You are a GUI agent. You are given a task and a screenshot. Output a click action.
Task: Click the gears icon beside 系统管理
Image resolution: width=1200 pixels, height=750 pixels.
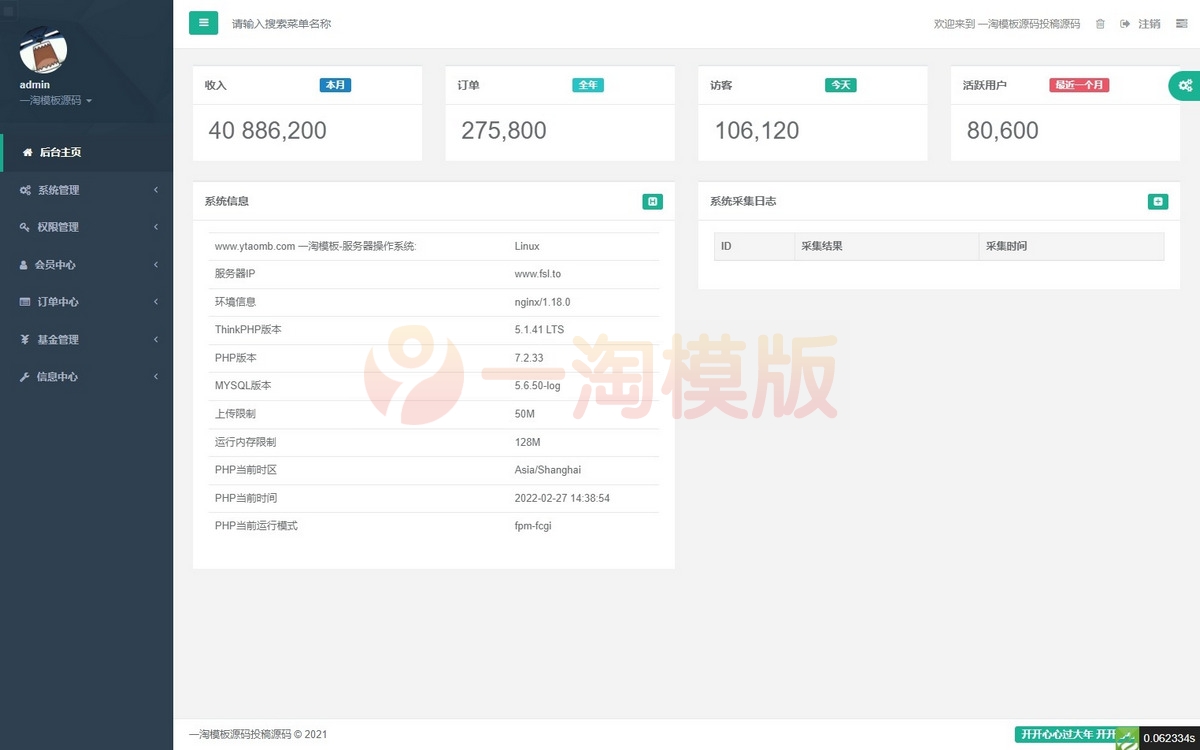(26, 190)
